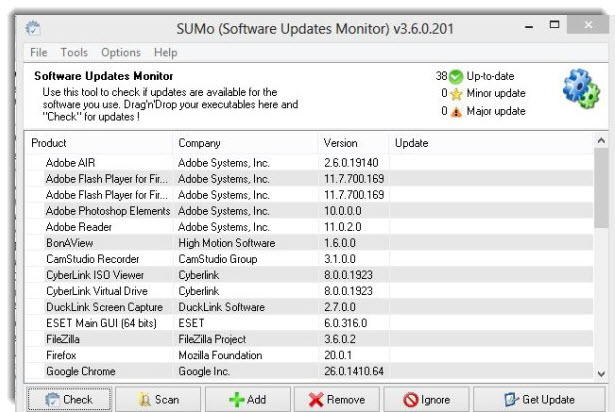Open the Options menu
Screen dimensions: 615x412
pos(121,52)
